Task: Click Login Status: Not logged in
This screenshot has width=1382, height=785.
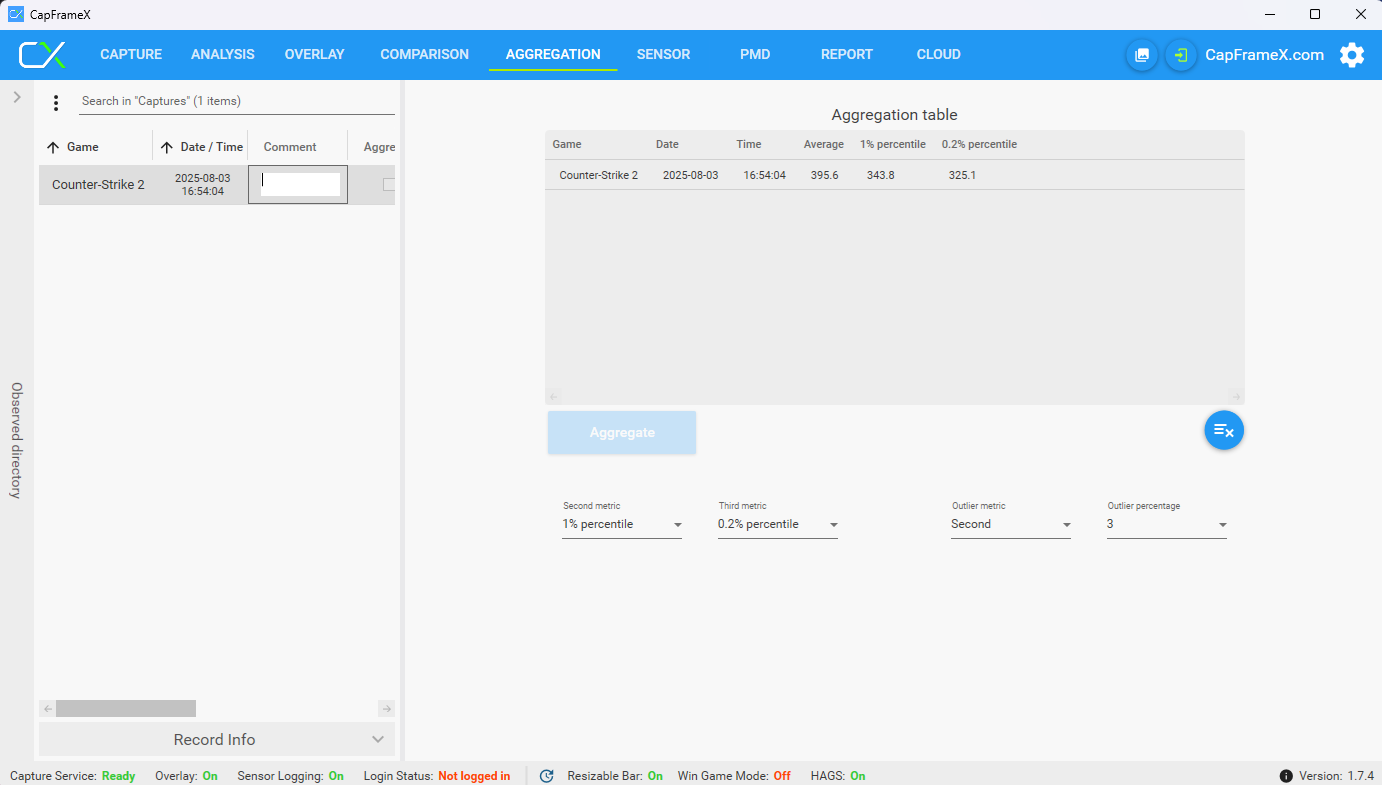Action: pos(437,776)
